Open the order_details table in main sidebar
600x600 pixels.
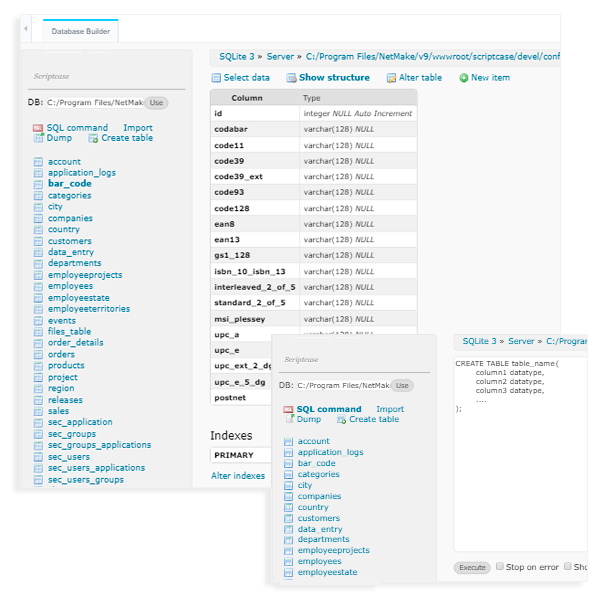coord(76,342)
